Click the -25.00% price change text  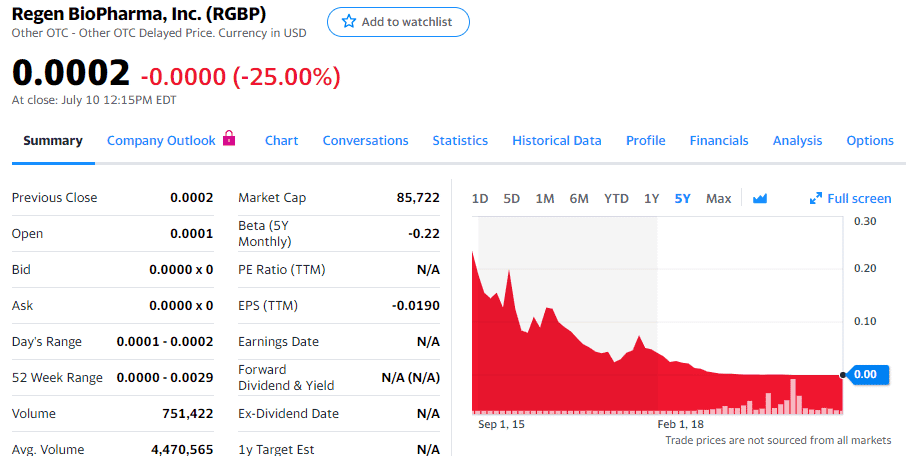[x=287, y=76]
